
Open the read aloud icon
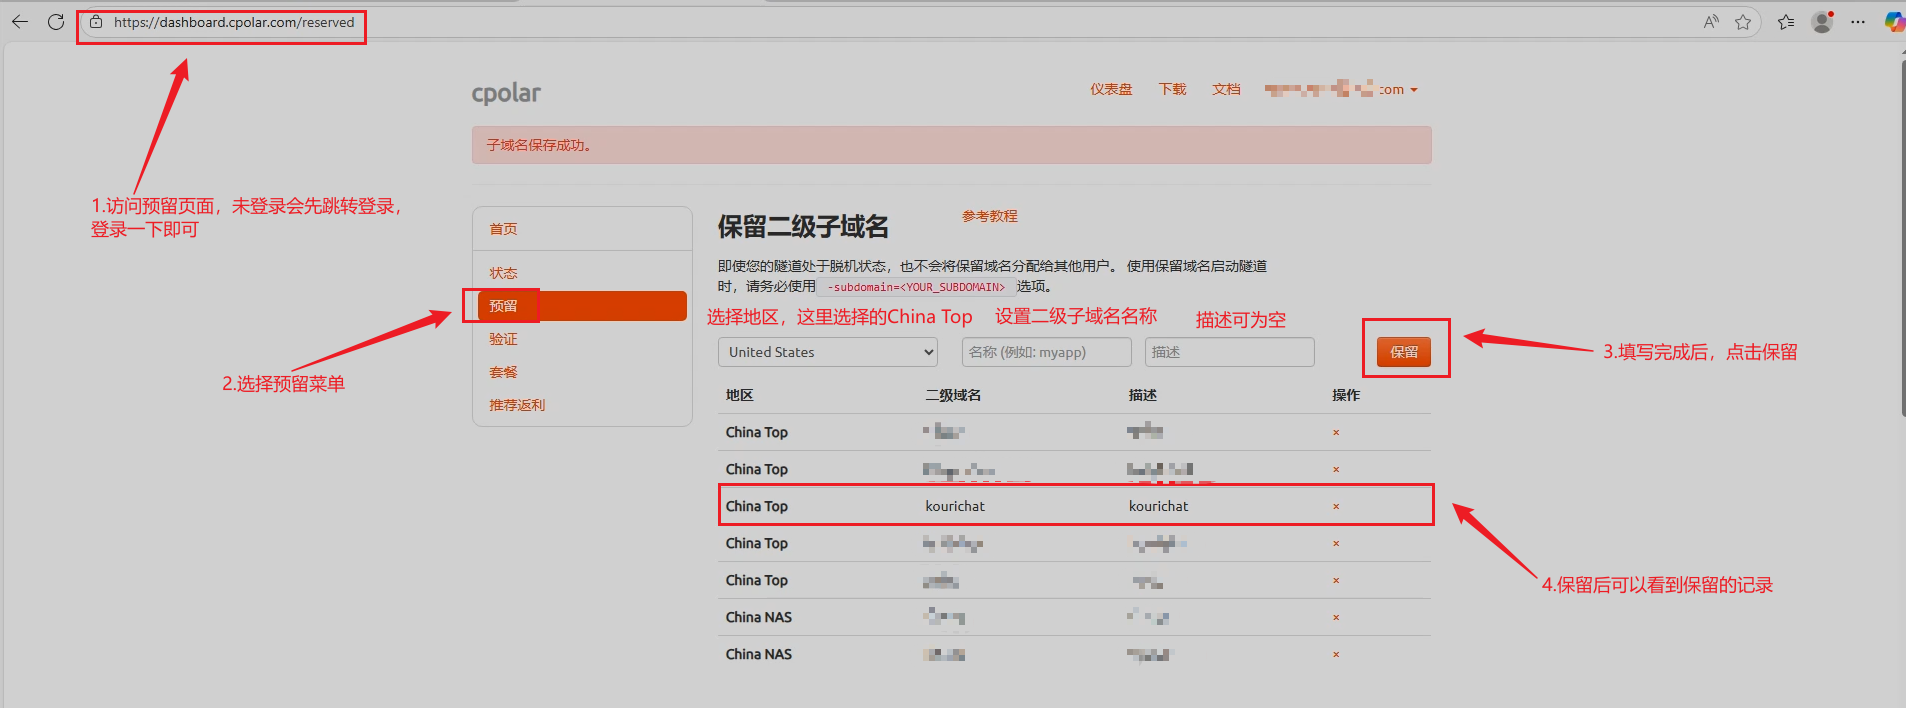pos(1711,22)
